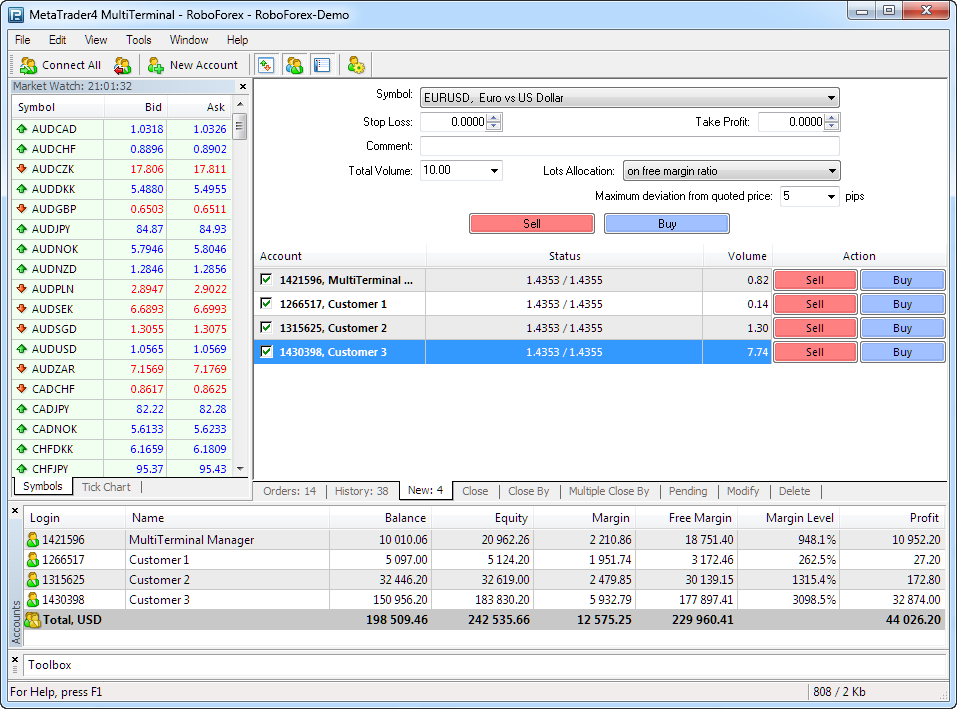Screen dimensions: 957x709
Task: Open the Total Volume dropdown
Action: pyautogui.click(x=494, y=171)
